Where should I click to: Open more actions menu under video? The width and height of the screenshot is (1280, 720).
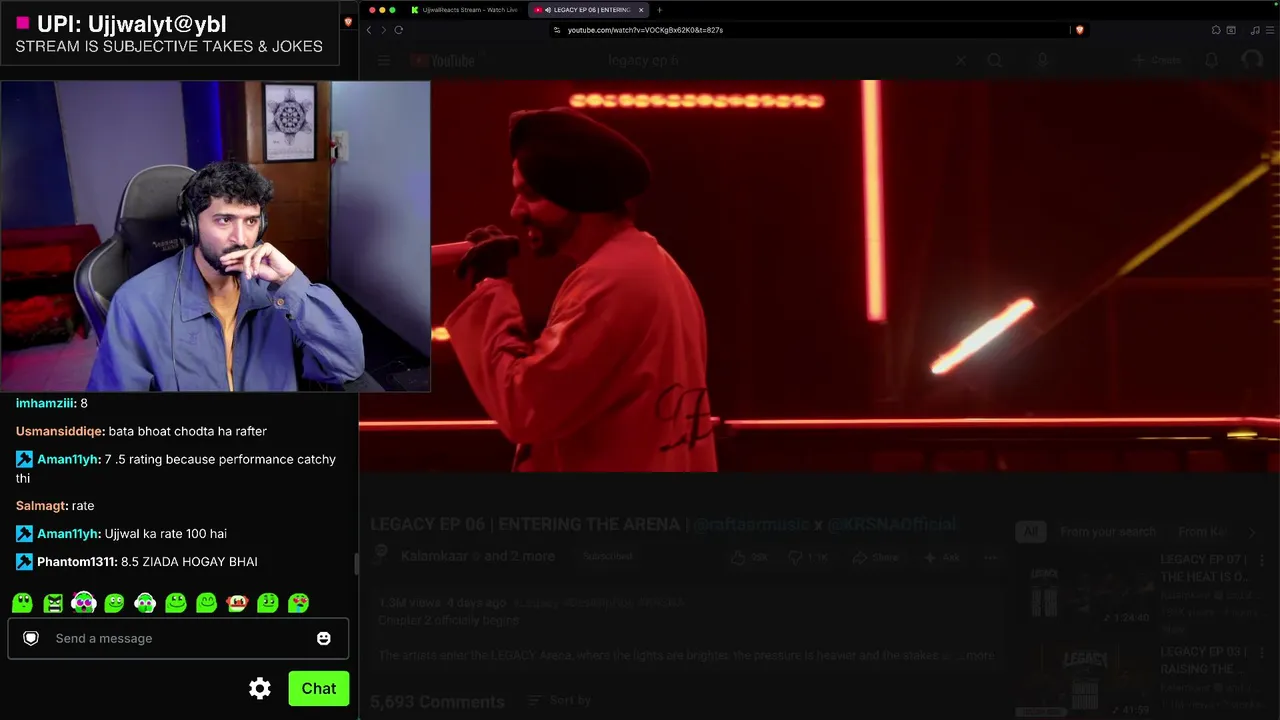click(990, 557)
